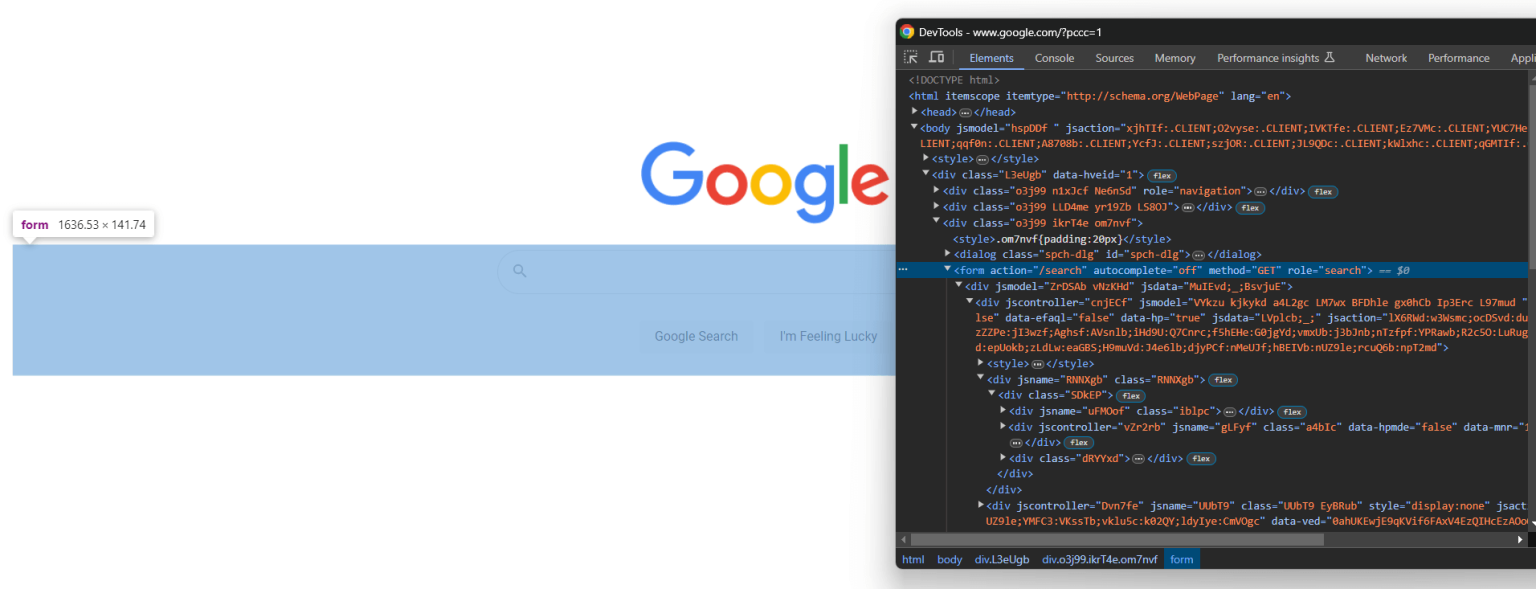This screenshot has width=1536, height=589.
Task: Click the Chrome icon in DevTools titlebar
Action: click(906, 31)
